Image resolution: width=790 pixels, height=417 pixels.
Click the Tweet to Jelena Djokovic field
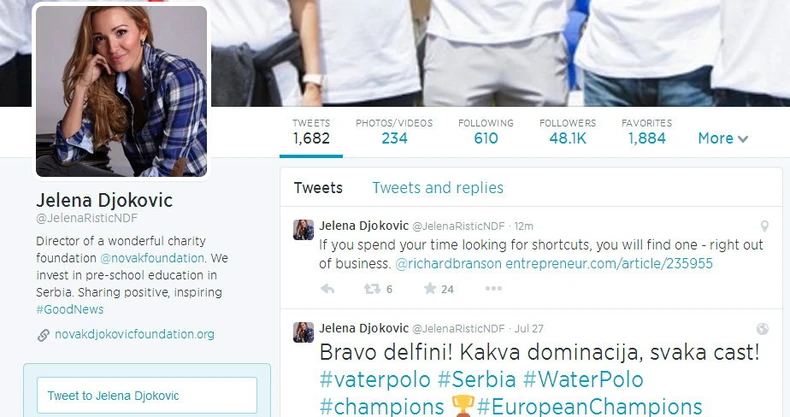(x=147, y=395)
